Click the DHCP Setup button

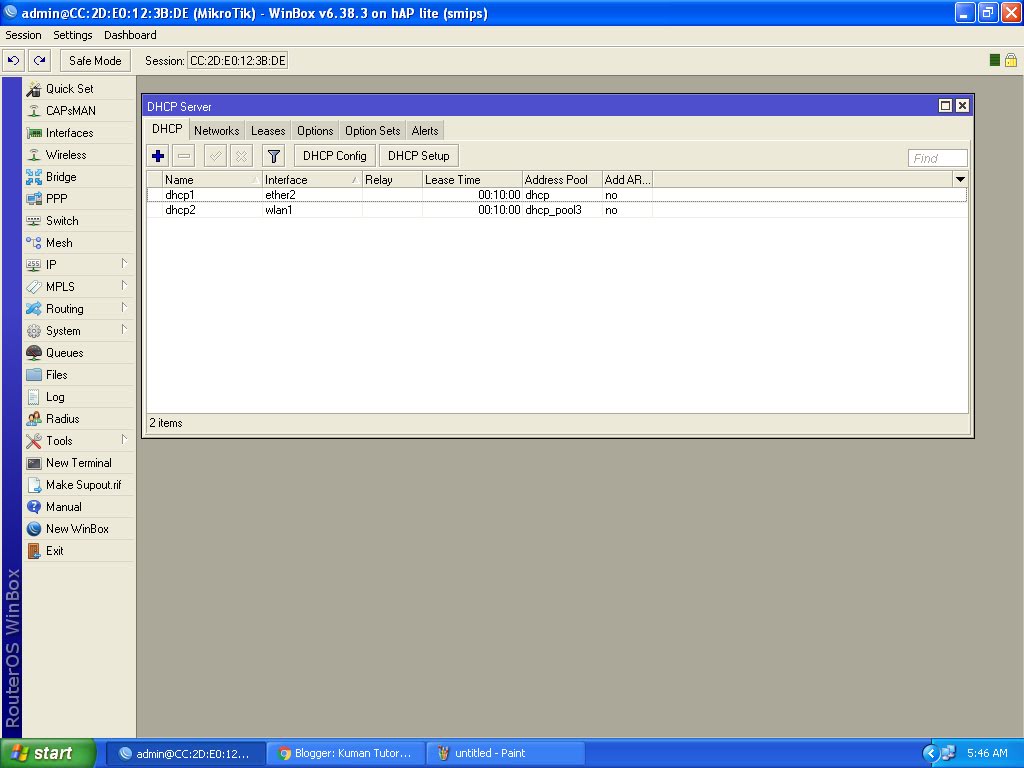click(x=419, y=156)
